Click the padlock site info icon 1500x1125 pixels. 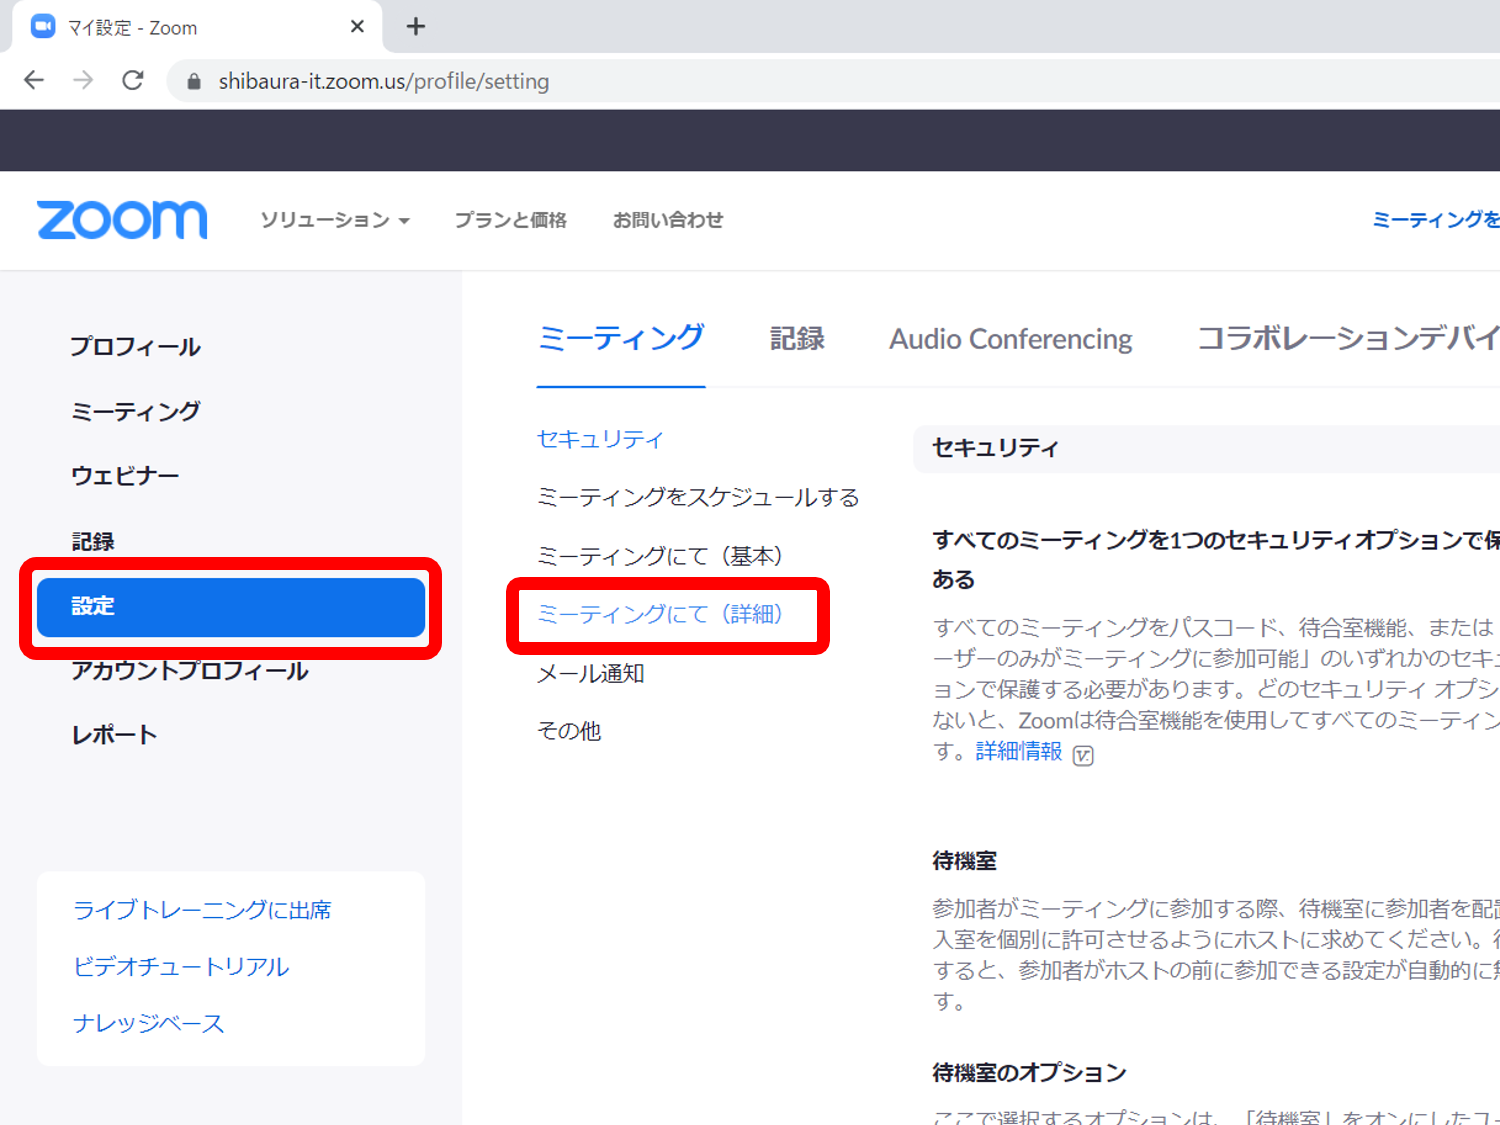(194, 81)
